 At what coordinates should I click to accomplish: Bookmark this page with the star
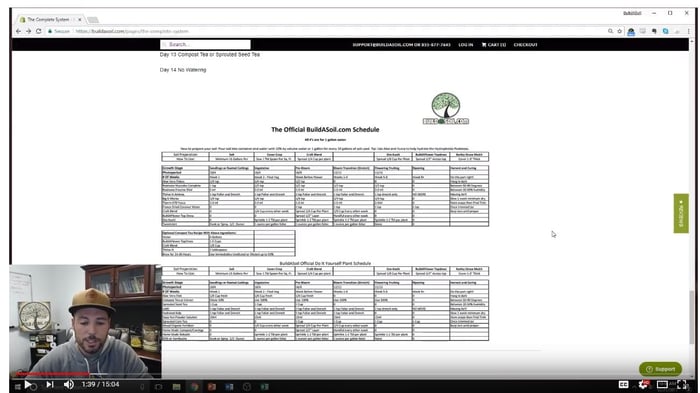pyautogui.click(x=620, y=31)
